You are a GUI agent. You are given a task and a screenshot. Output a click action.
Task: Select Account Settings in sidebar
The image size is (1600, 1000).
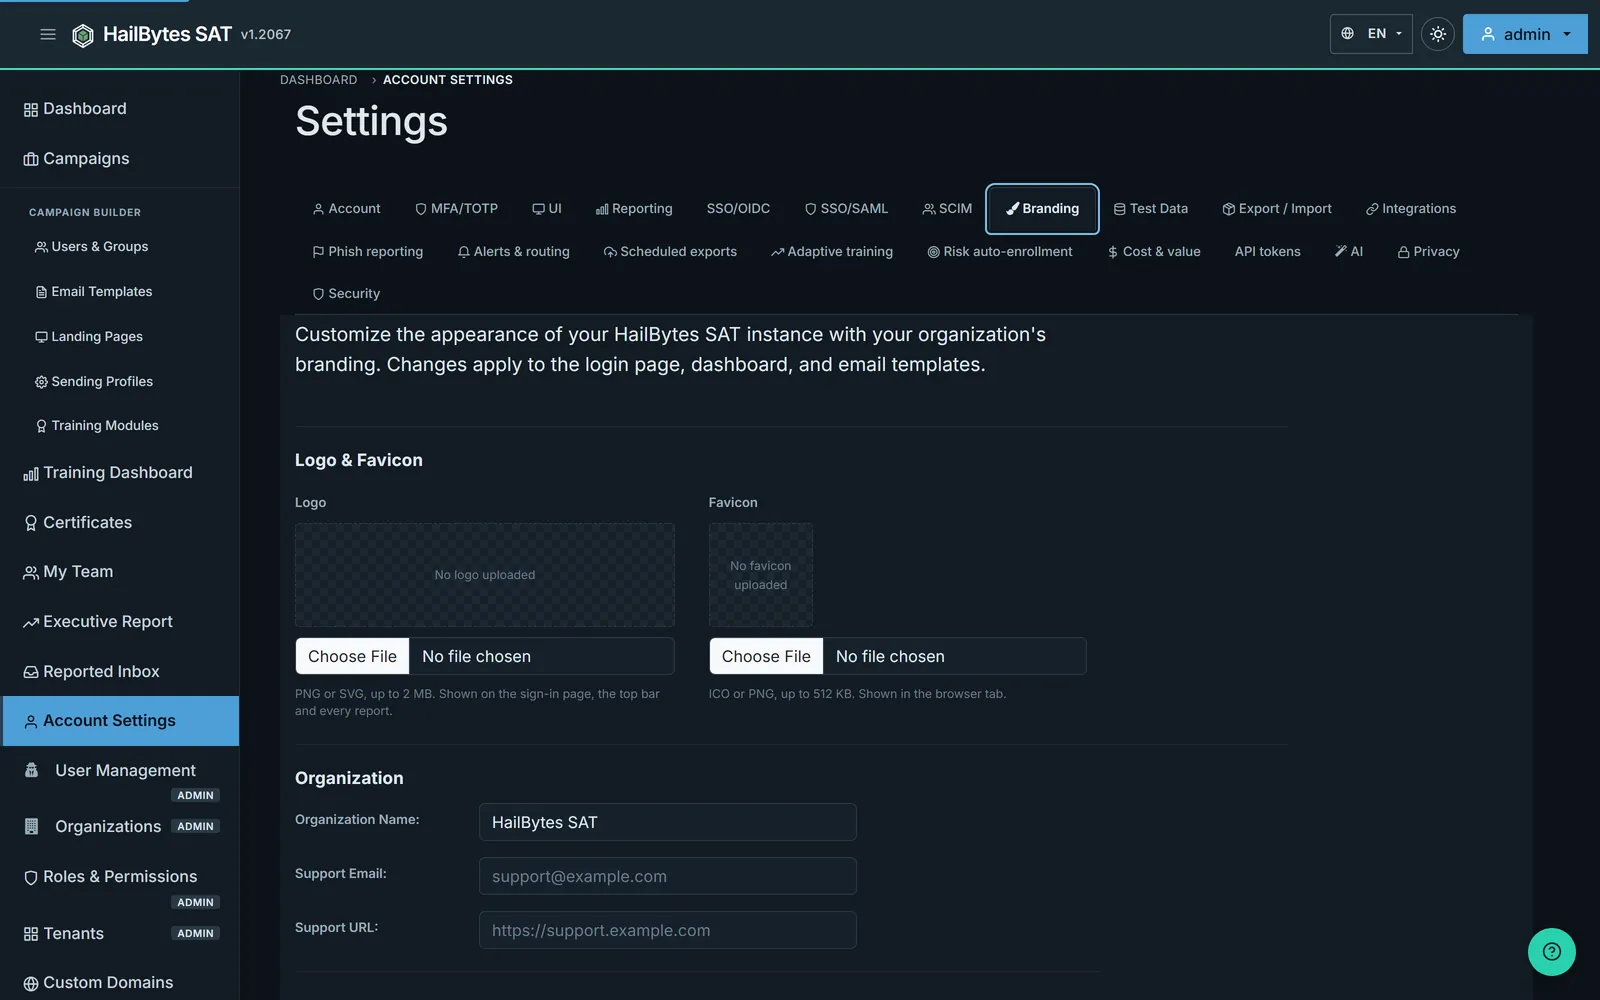point(120,721)
